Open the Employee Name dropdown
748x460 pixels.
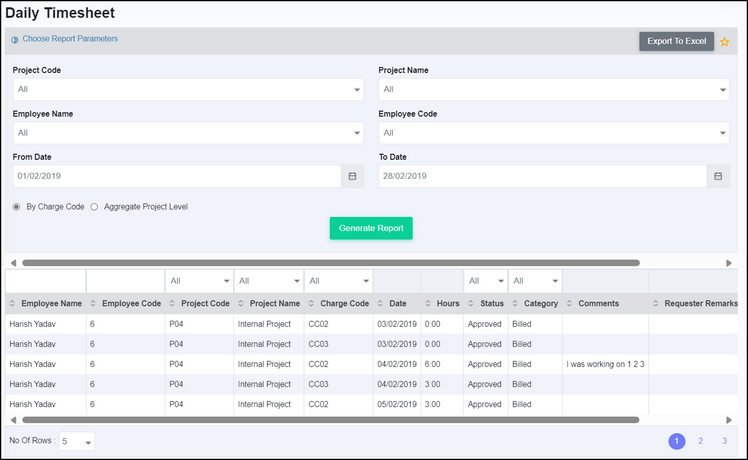tap(186, 133)
